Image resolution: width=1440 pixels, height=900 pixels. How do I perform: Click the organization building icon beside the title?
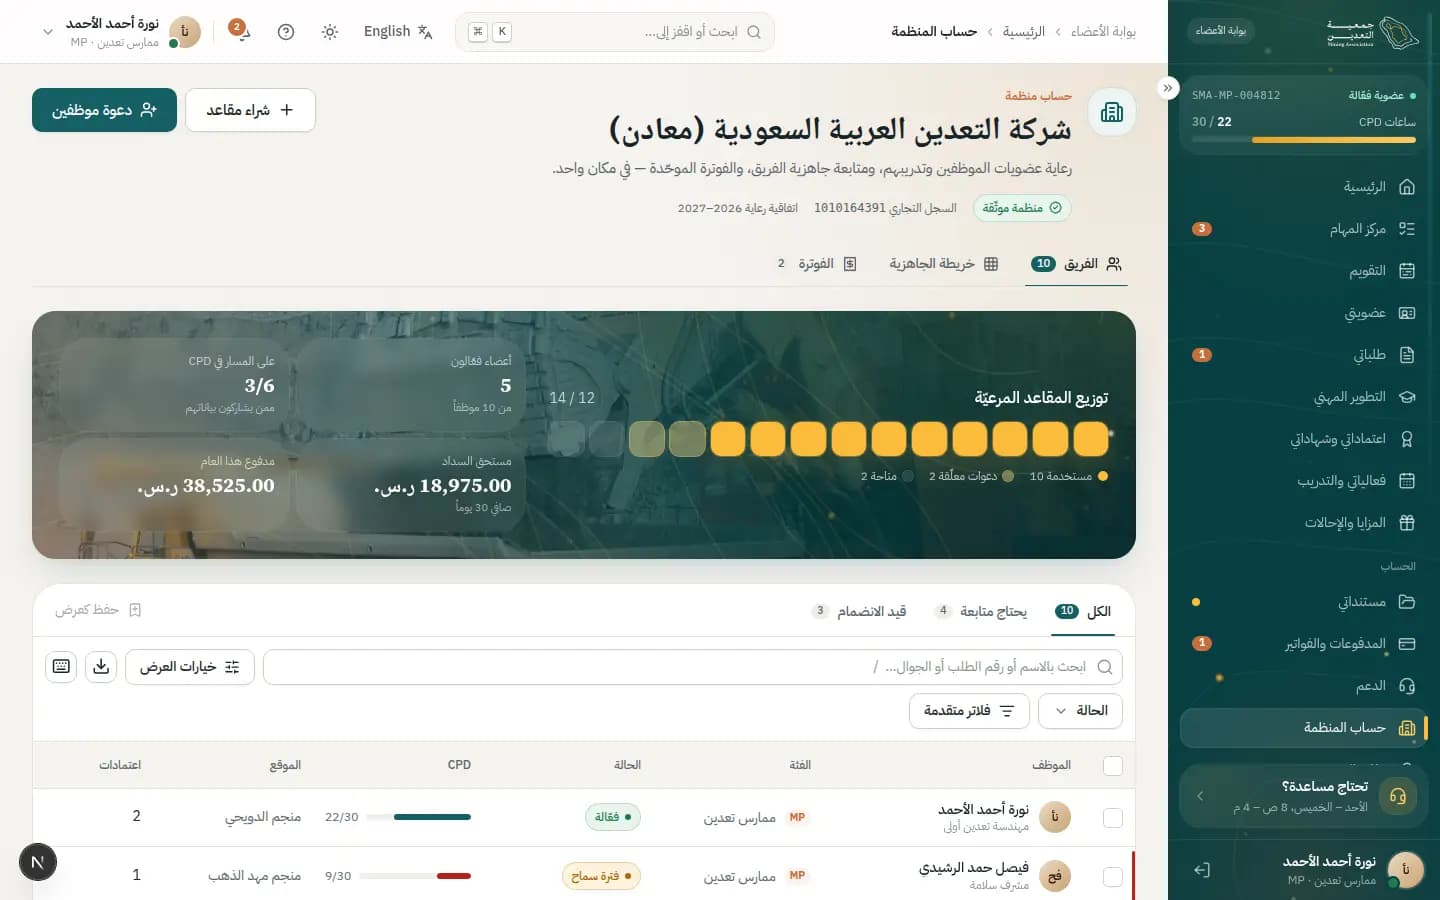[1112, 112]
